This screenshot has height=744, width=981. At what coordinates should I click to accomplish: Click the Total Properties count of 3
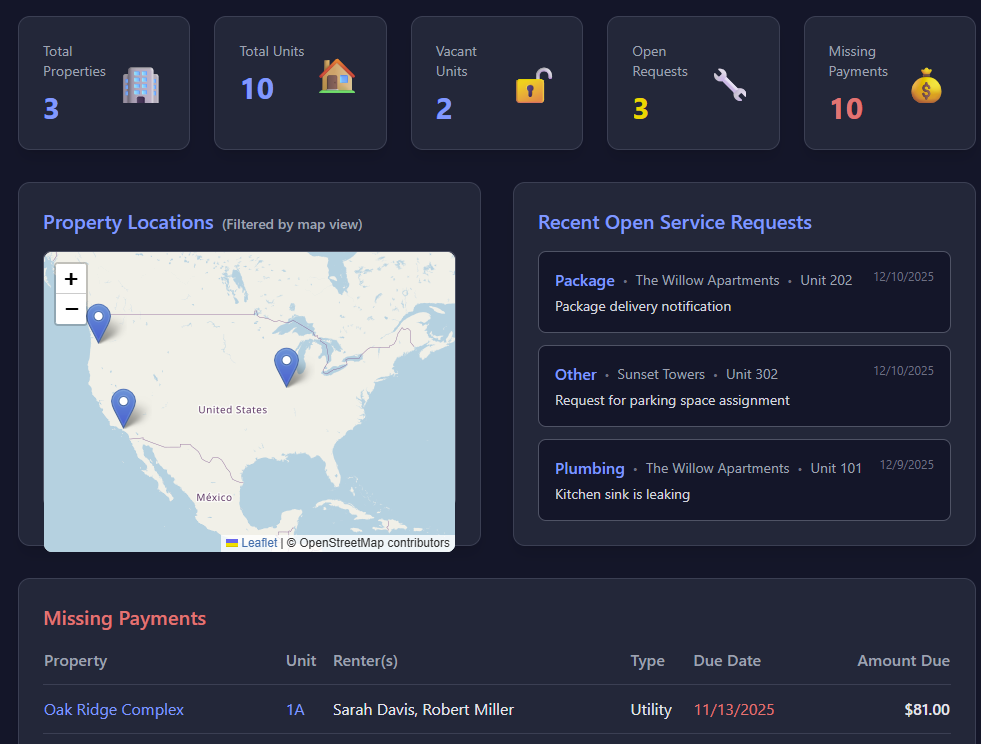pos(51,108)
